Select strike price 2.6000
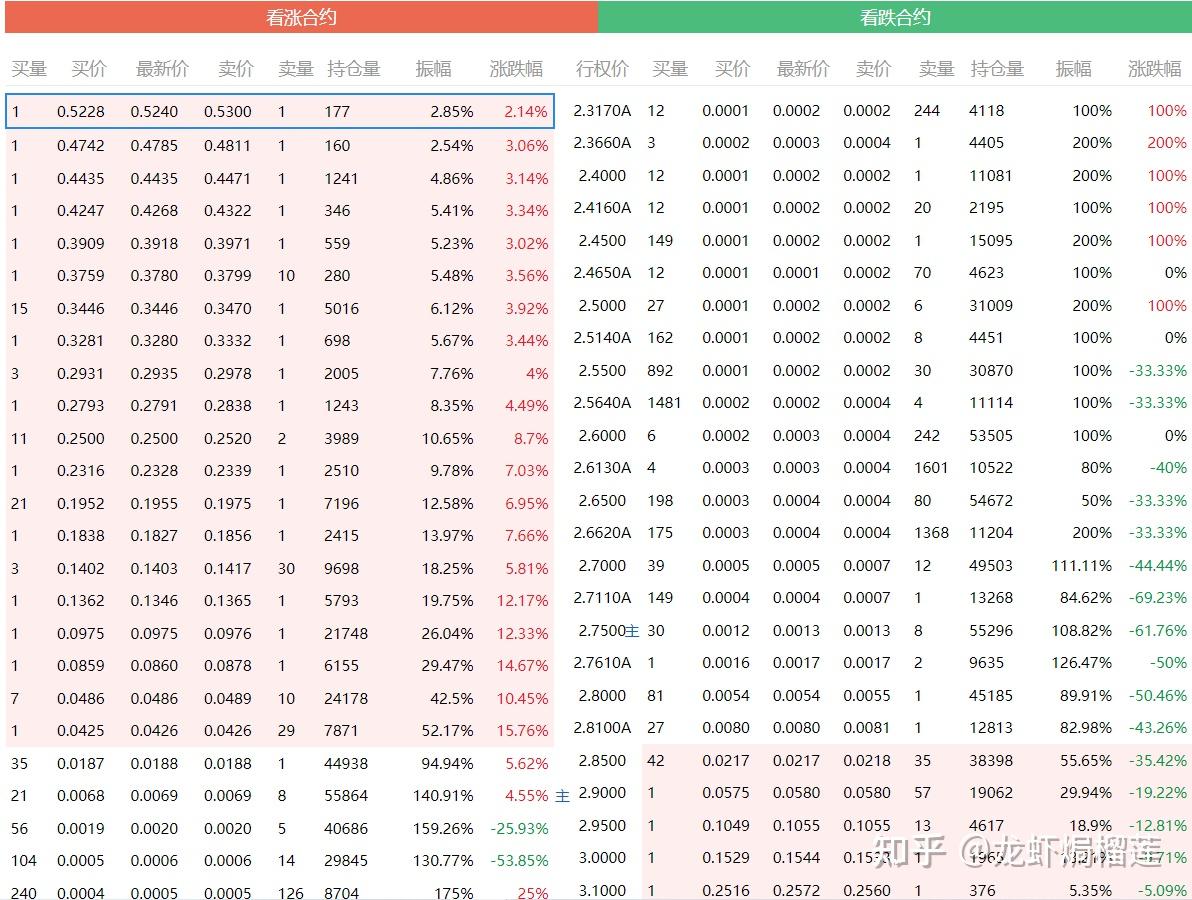Image resolution: width=1192 pixels, height=900 pixels. 602,436
